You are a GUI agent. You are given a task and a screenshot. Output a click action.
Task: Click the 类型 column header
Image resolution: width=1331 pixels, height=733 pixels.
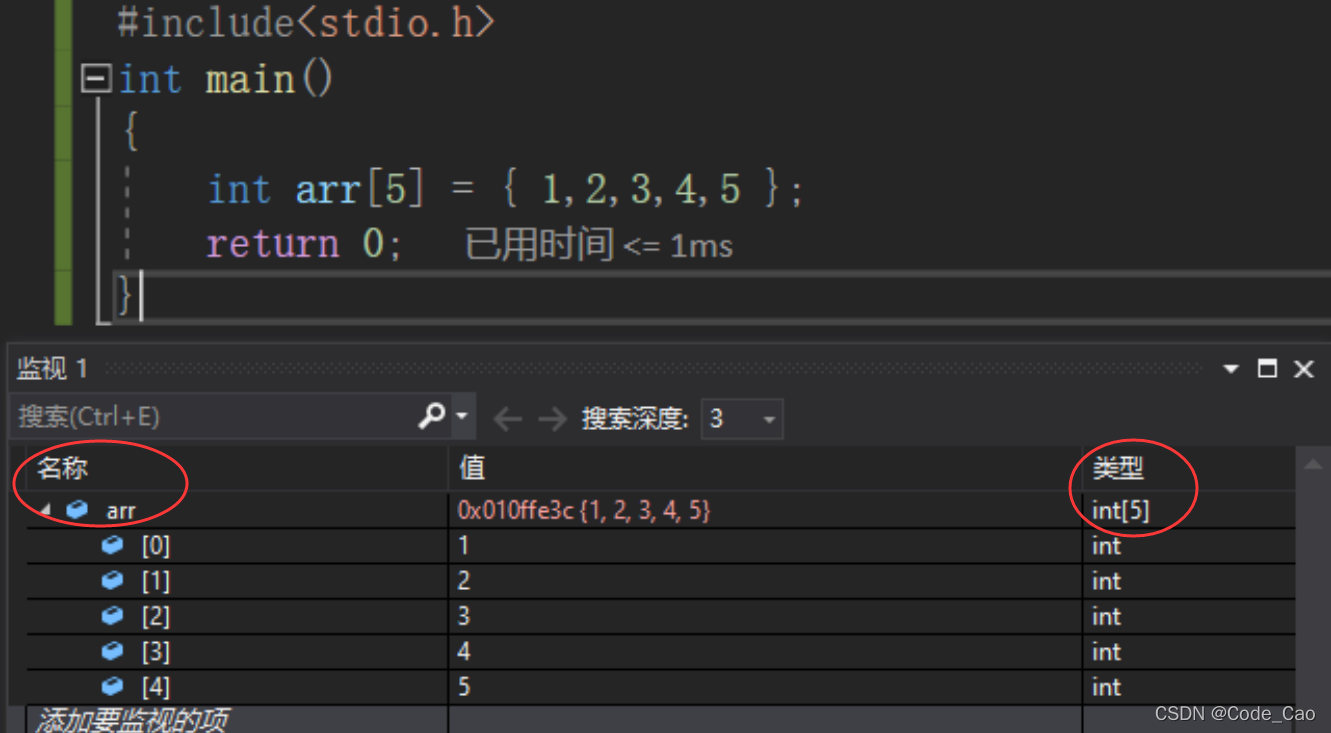coord(1117,467)
